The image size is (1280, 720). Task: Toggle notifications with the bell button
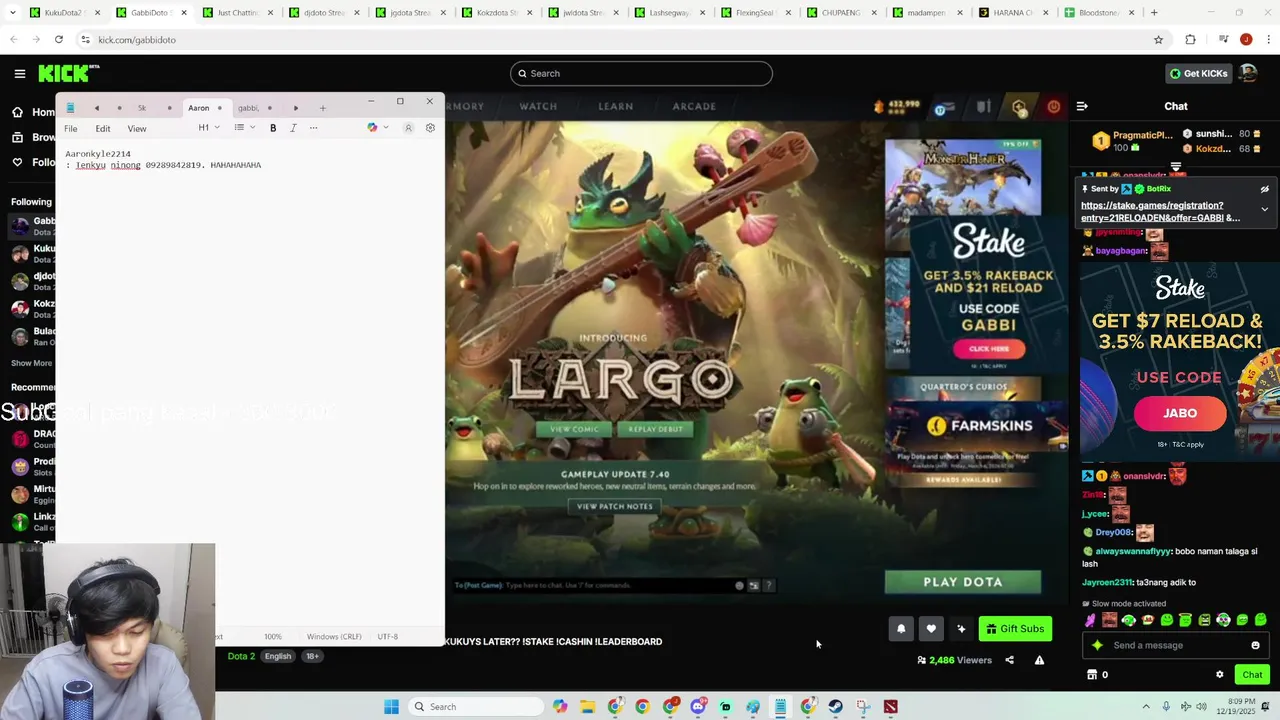point(901,629)
